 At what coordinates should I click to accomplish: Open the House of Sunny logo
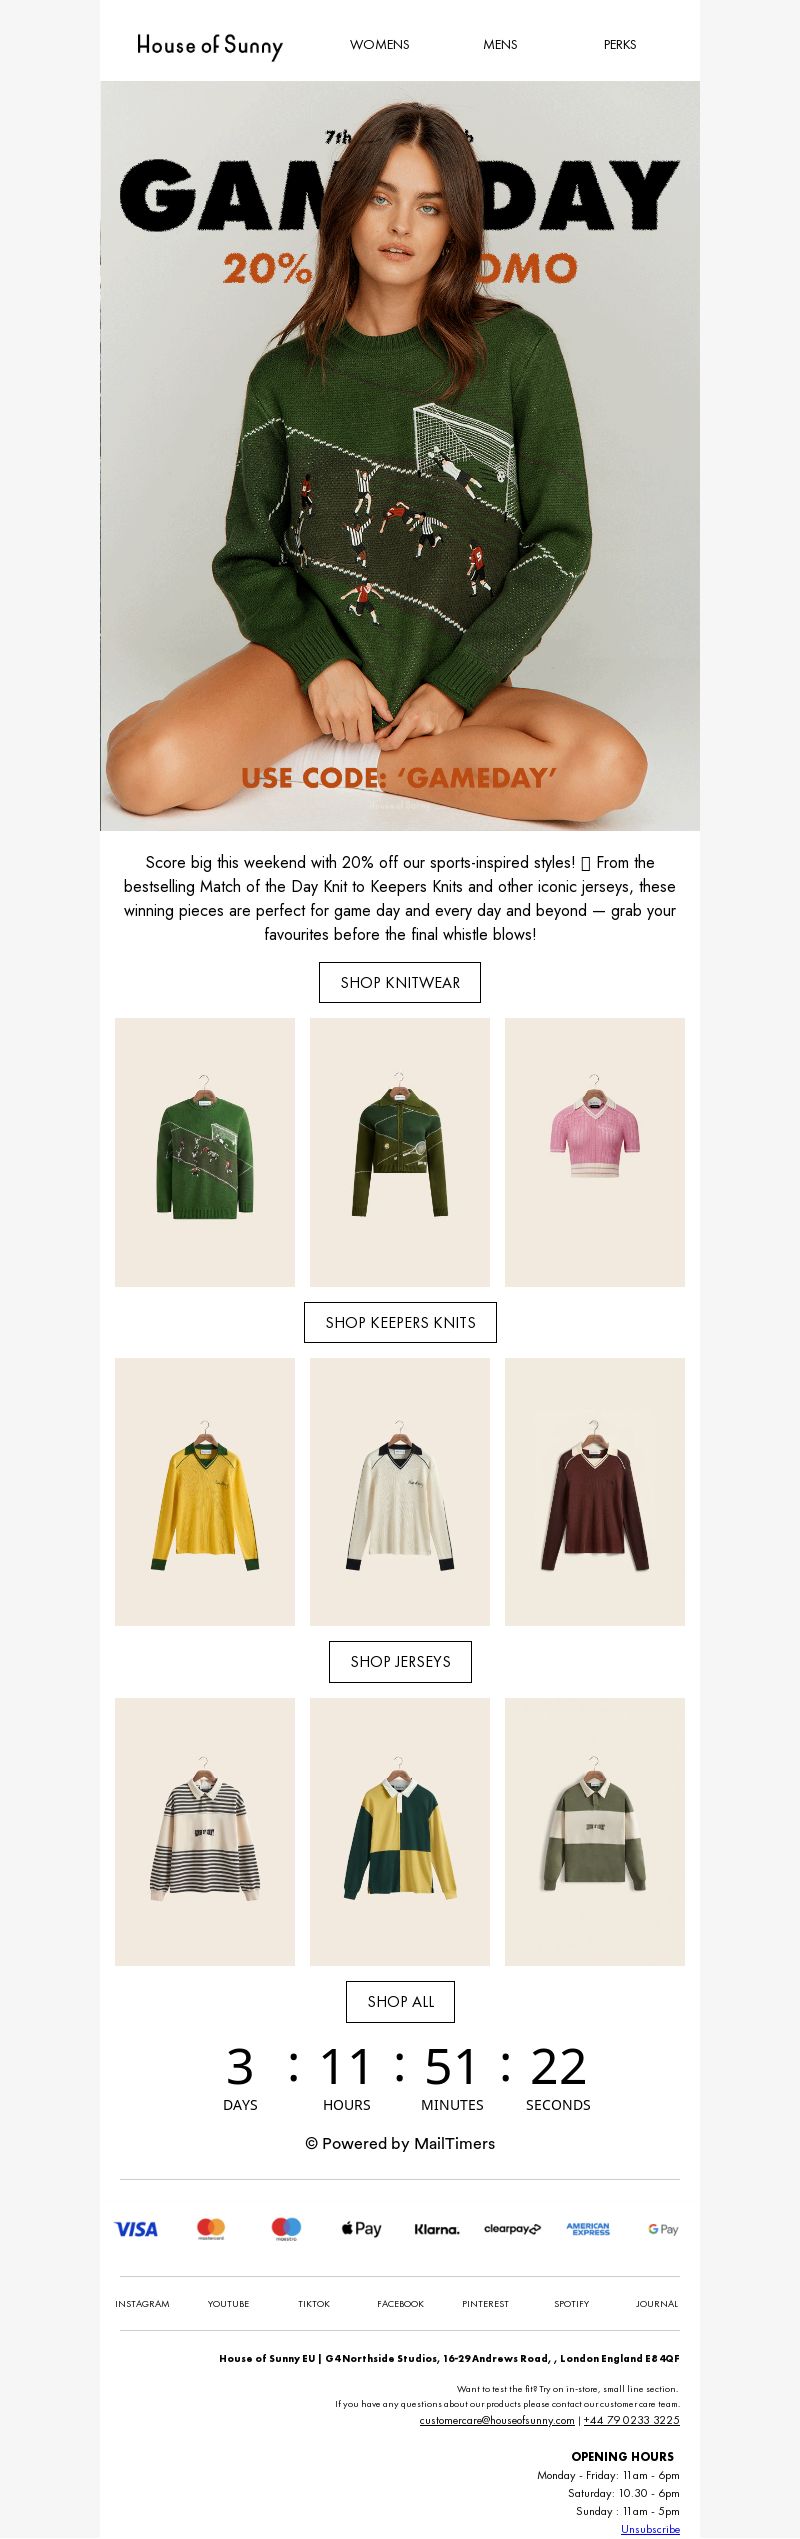(x=210, y=45)
